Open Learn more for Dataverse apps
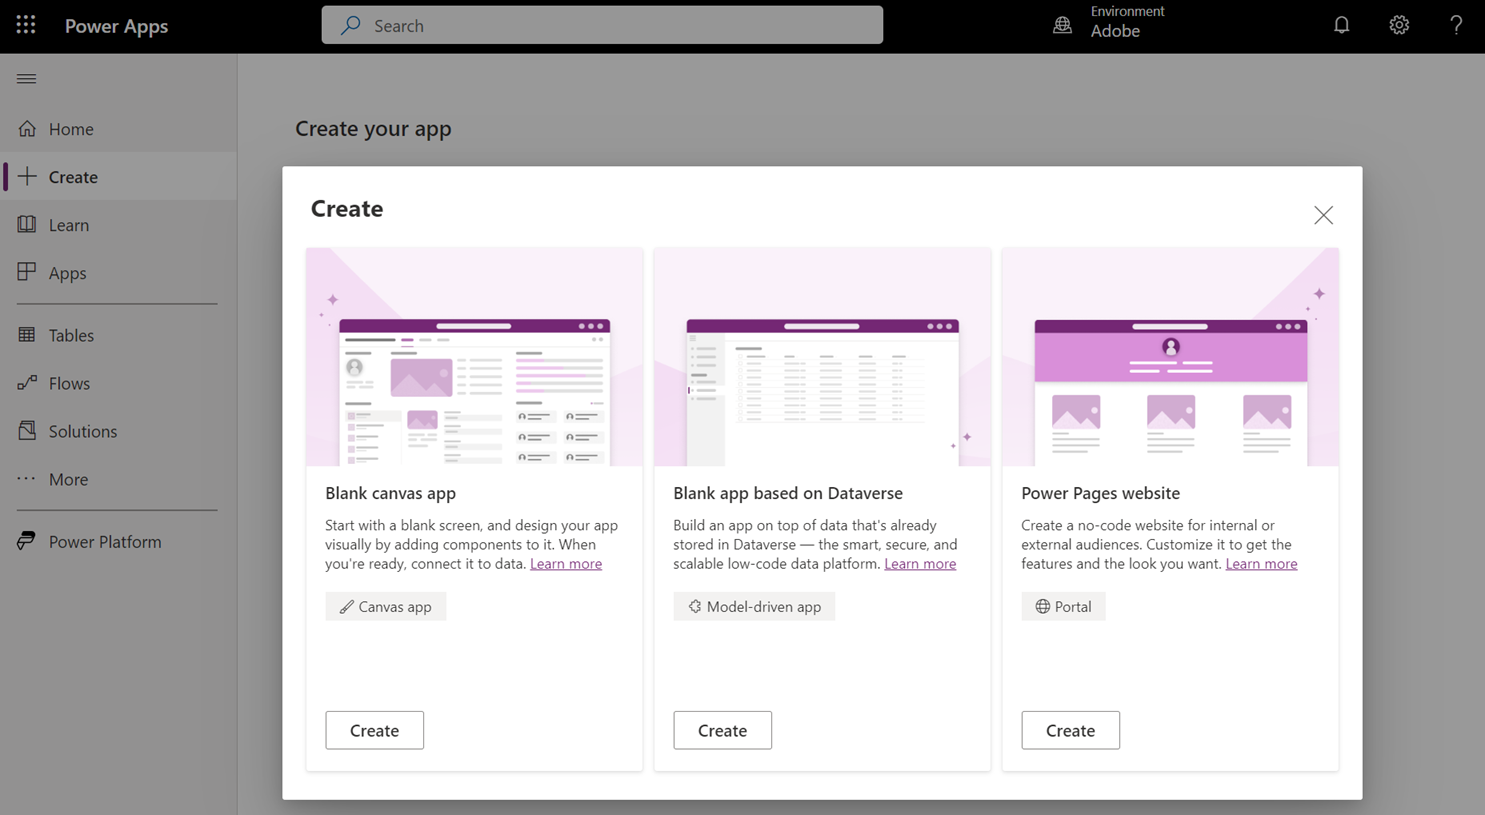The height and width of the screenshot is (815, 1485). 919,563
